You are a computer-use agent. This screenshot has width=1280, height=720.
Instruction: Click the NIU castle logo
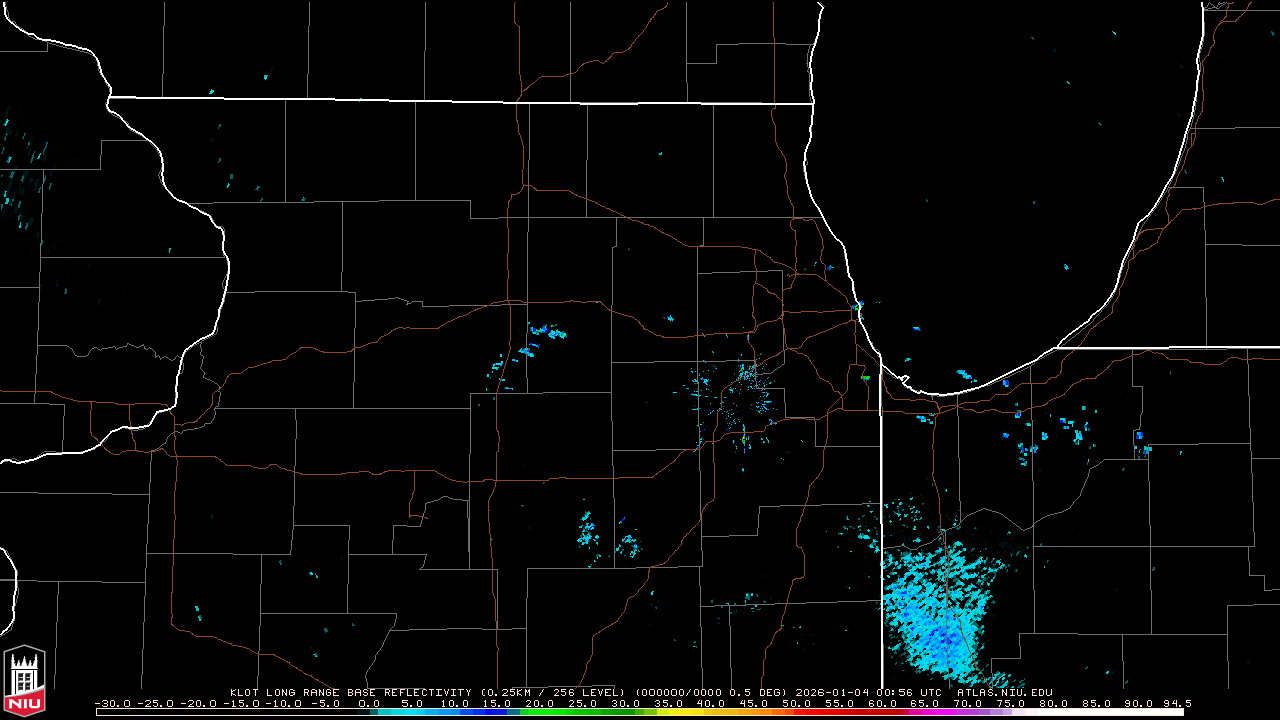pyautogui.click(x=24, y=676)
